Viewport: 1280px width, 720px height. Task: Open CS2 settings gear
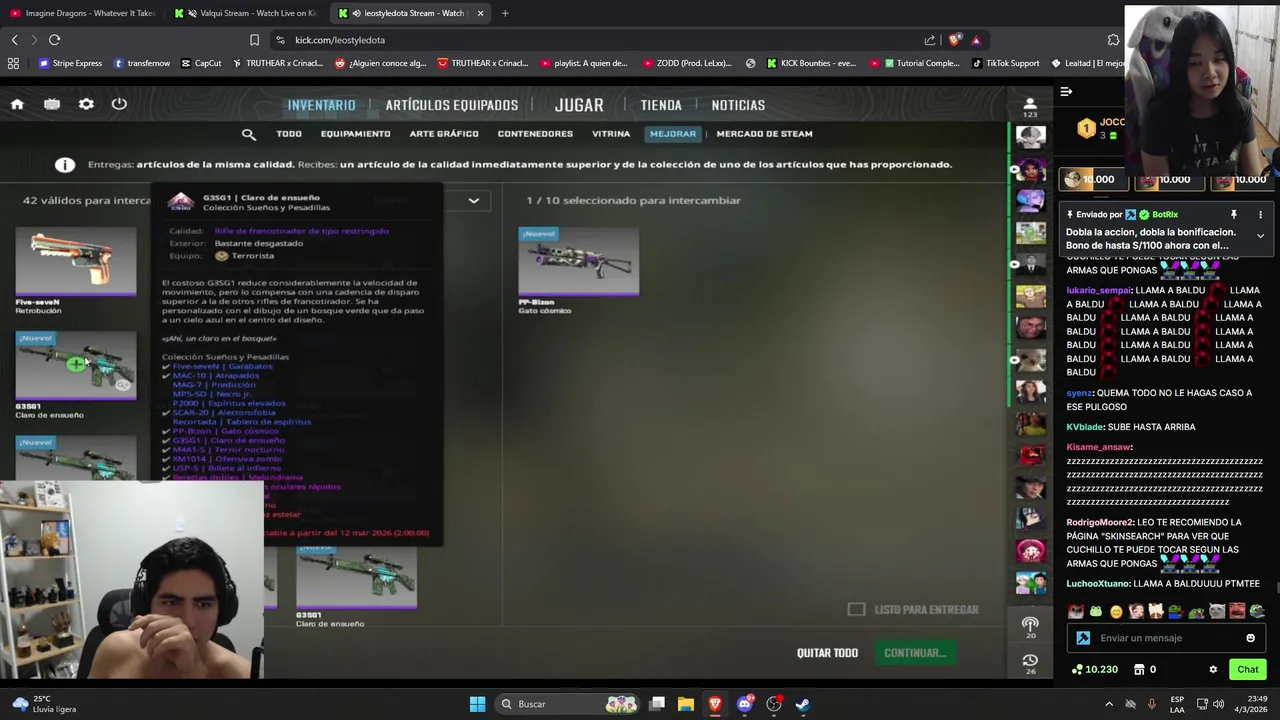tap(86, 104)
